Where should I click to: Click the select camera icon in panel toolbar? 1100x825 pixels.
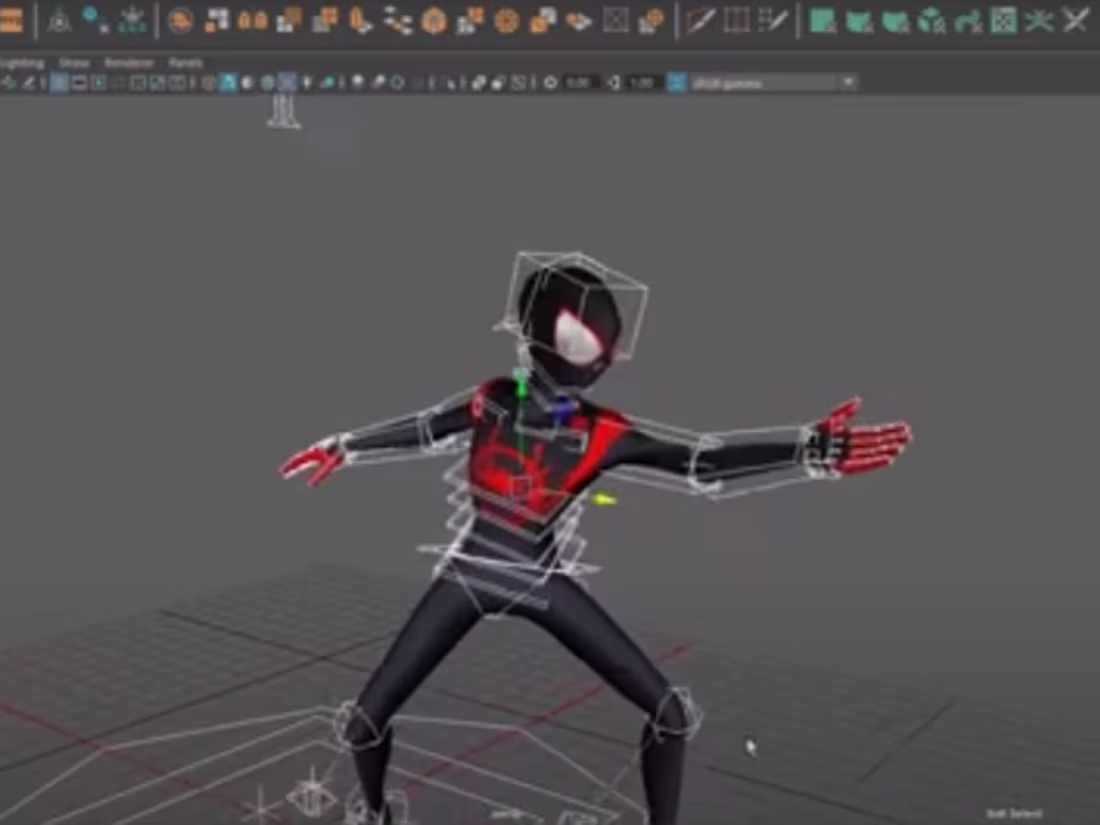pyautogui.click(x=9, y=83)
